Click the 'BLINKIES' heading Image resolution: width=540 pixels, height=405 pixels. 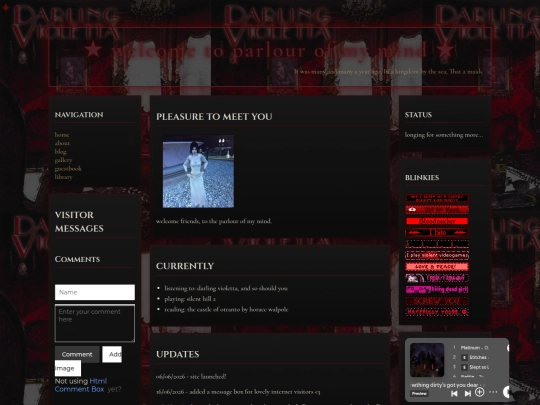click(x=422, y=178)
